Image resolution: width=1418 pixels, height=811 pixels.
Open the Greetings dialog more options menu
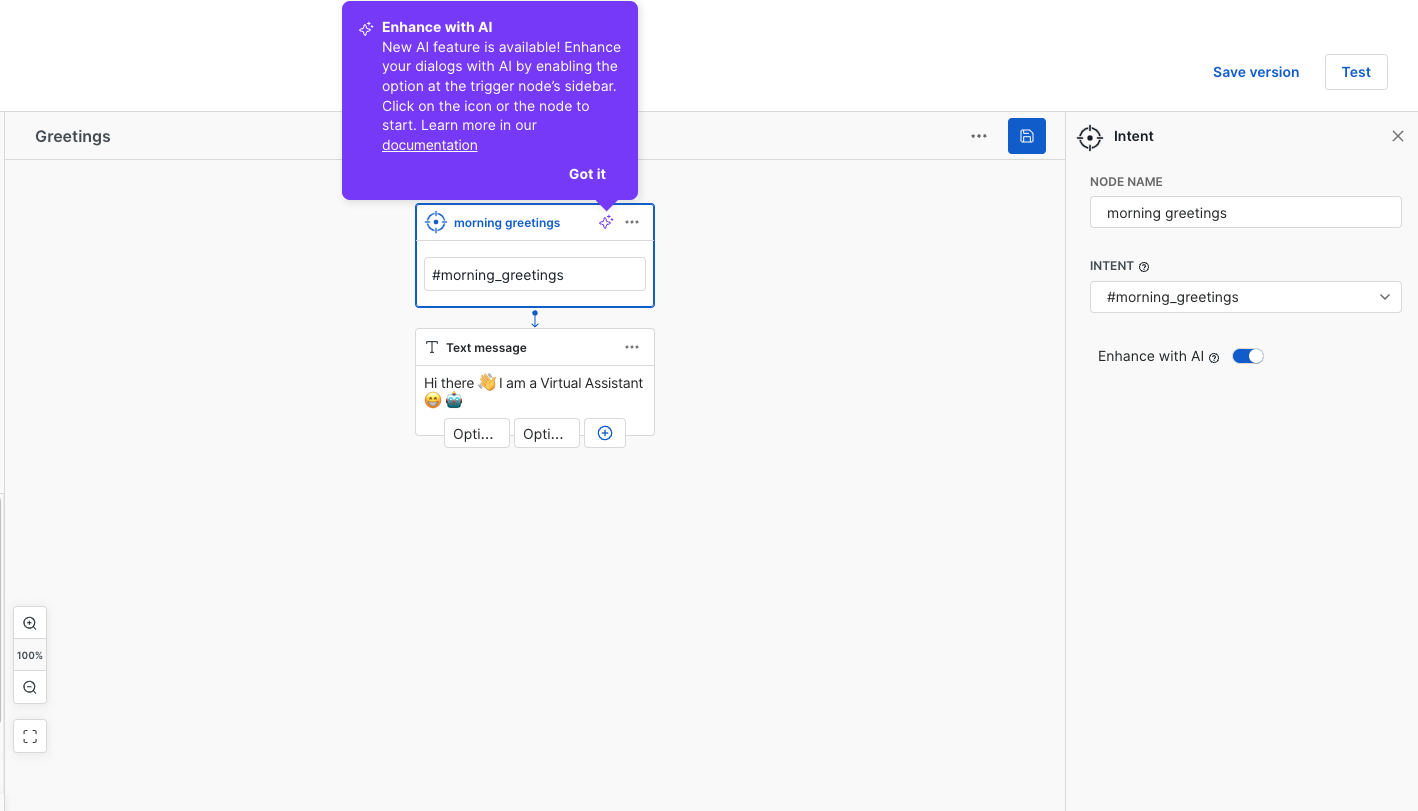point(979,136)
